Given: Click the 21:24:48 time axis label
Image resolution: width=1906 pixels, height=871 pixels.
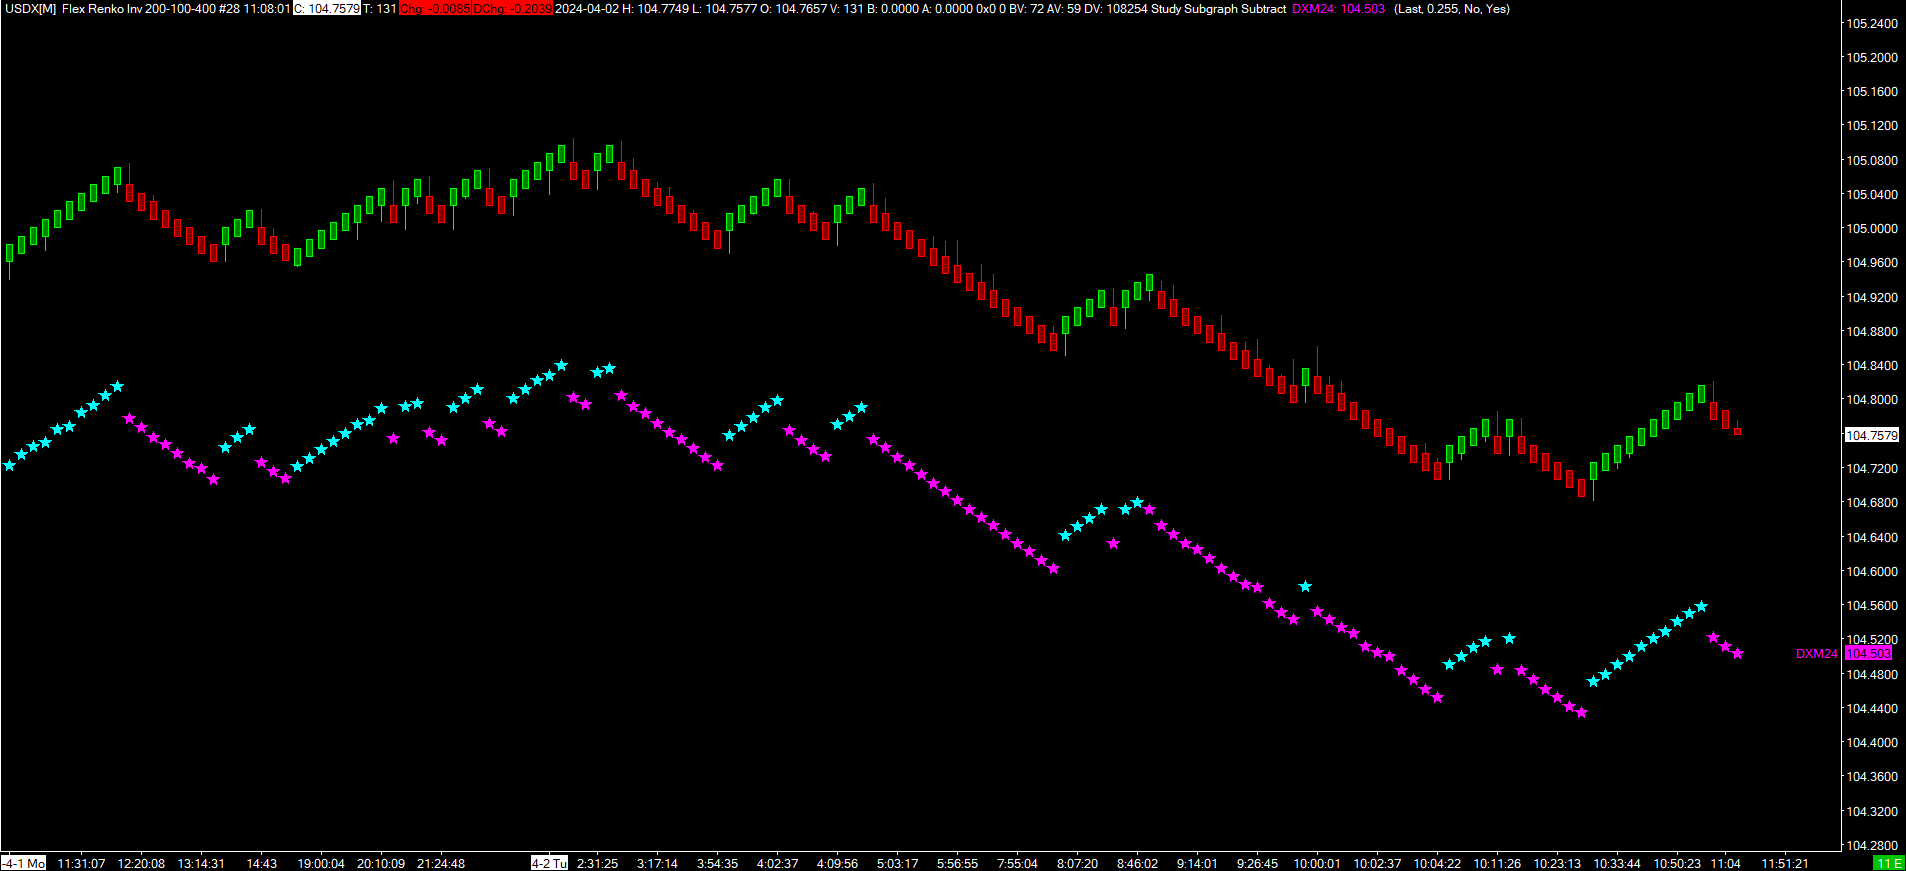Looking at the screenshot, I should pyautogui.click(x=441, y=863).
